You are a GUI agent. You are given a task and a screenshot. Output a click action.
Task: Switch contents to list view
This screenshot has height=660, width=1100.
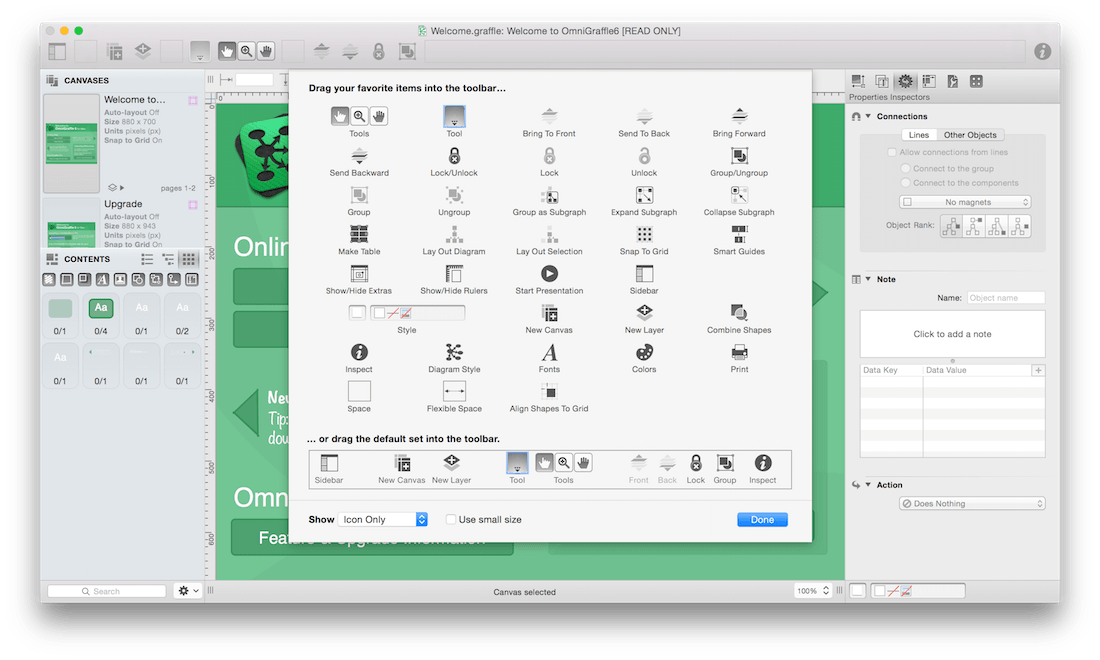point(147,260)
